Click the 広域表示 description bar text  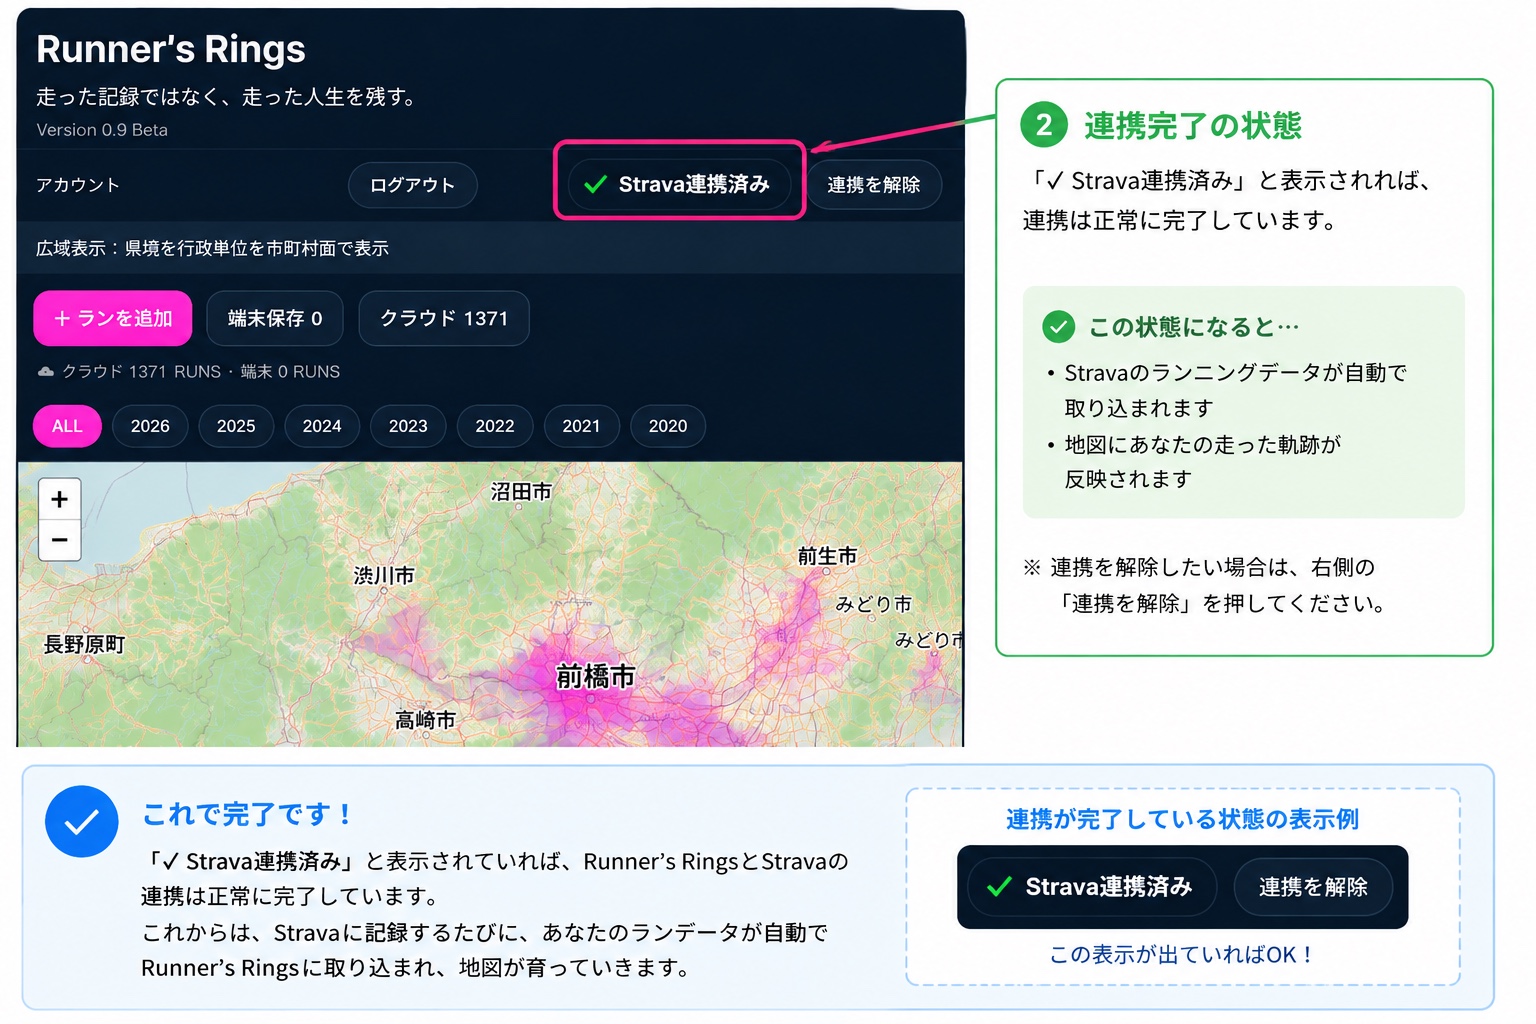[212, 248]
